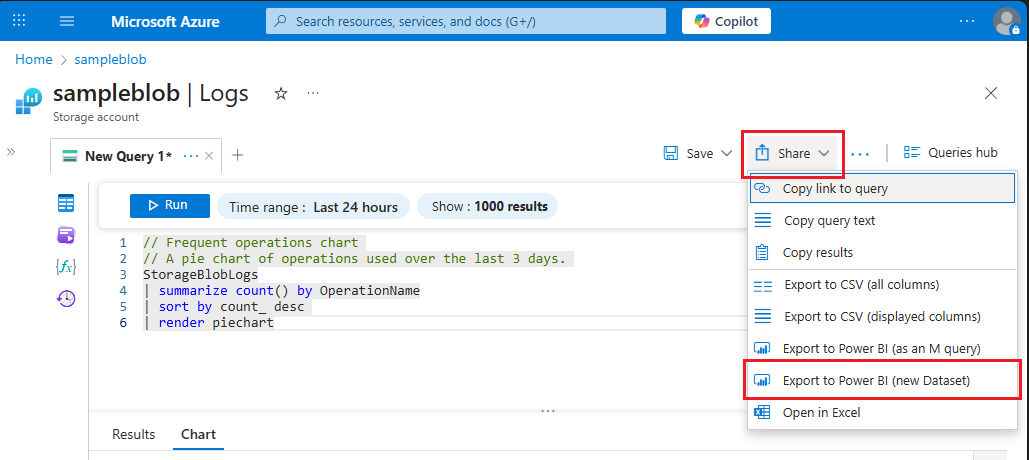Switch to the Results tab

point(134,434)
